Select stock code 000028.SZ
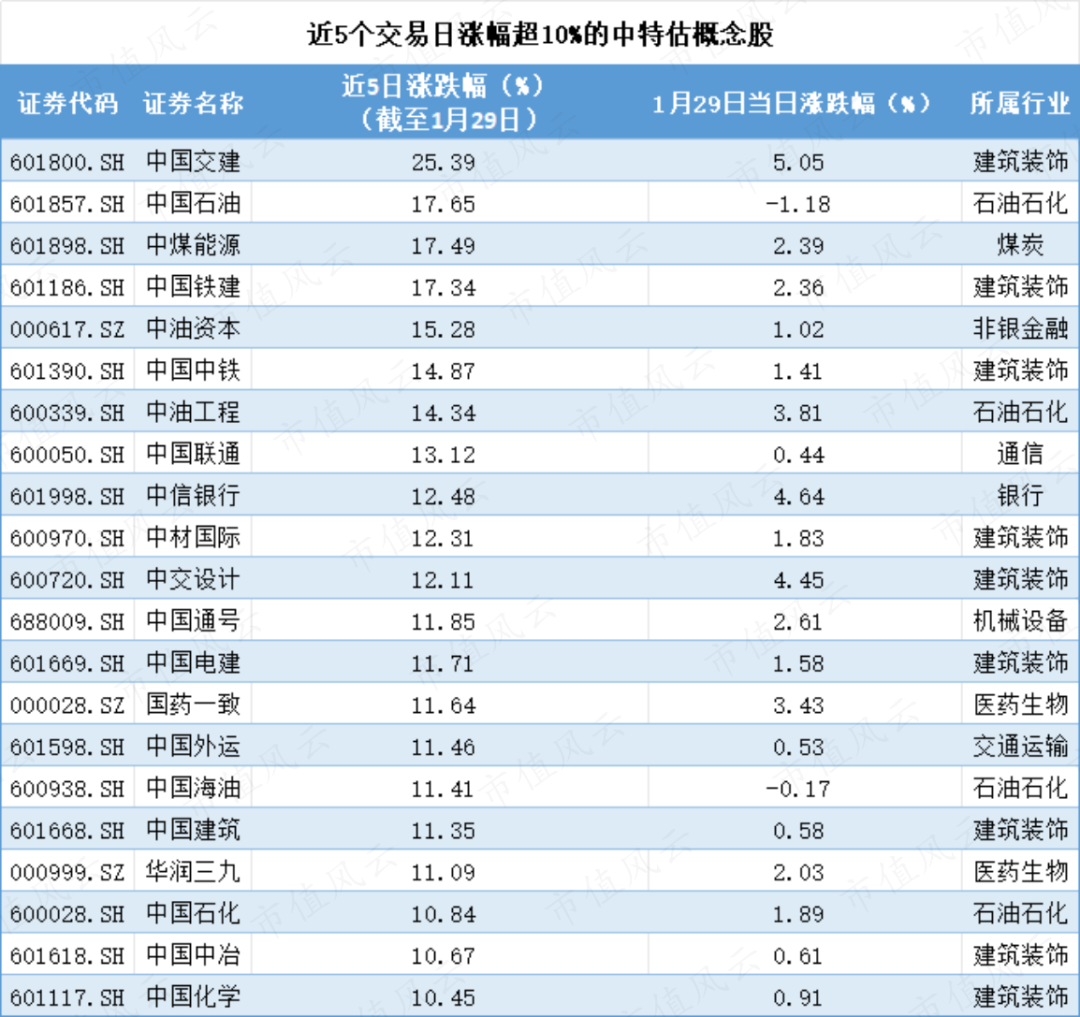This screenshot has height=1017, width=1080. pos(67,706)
